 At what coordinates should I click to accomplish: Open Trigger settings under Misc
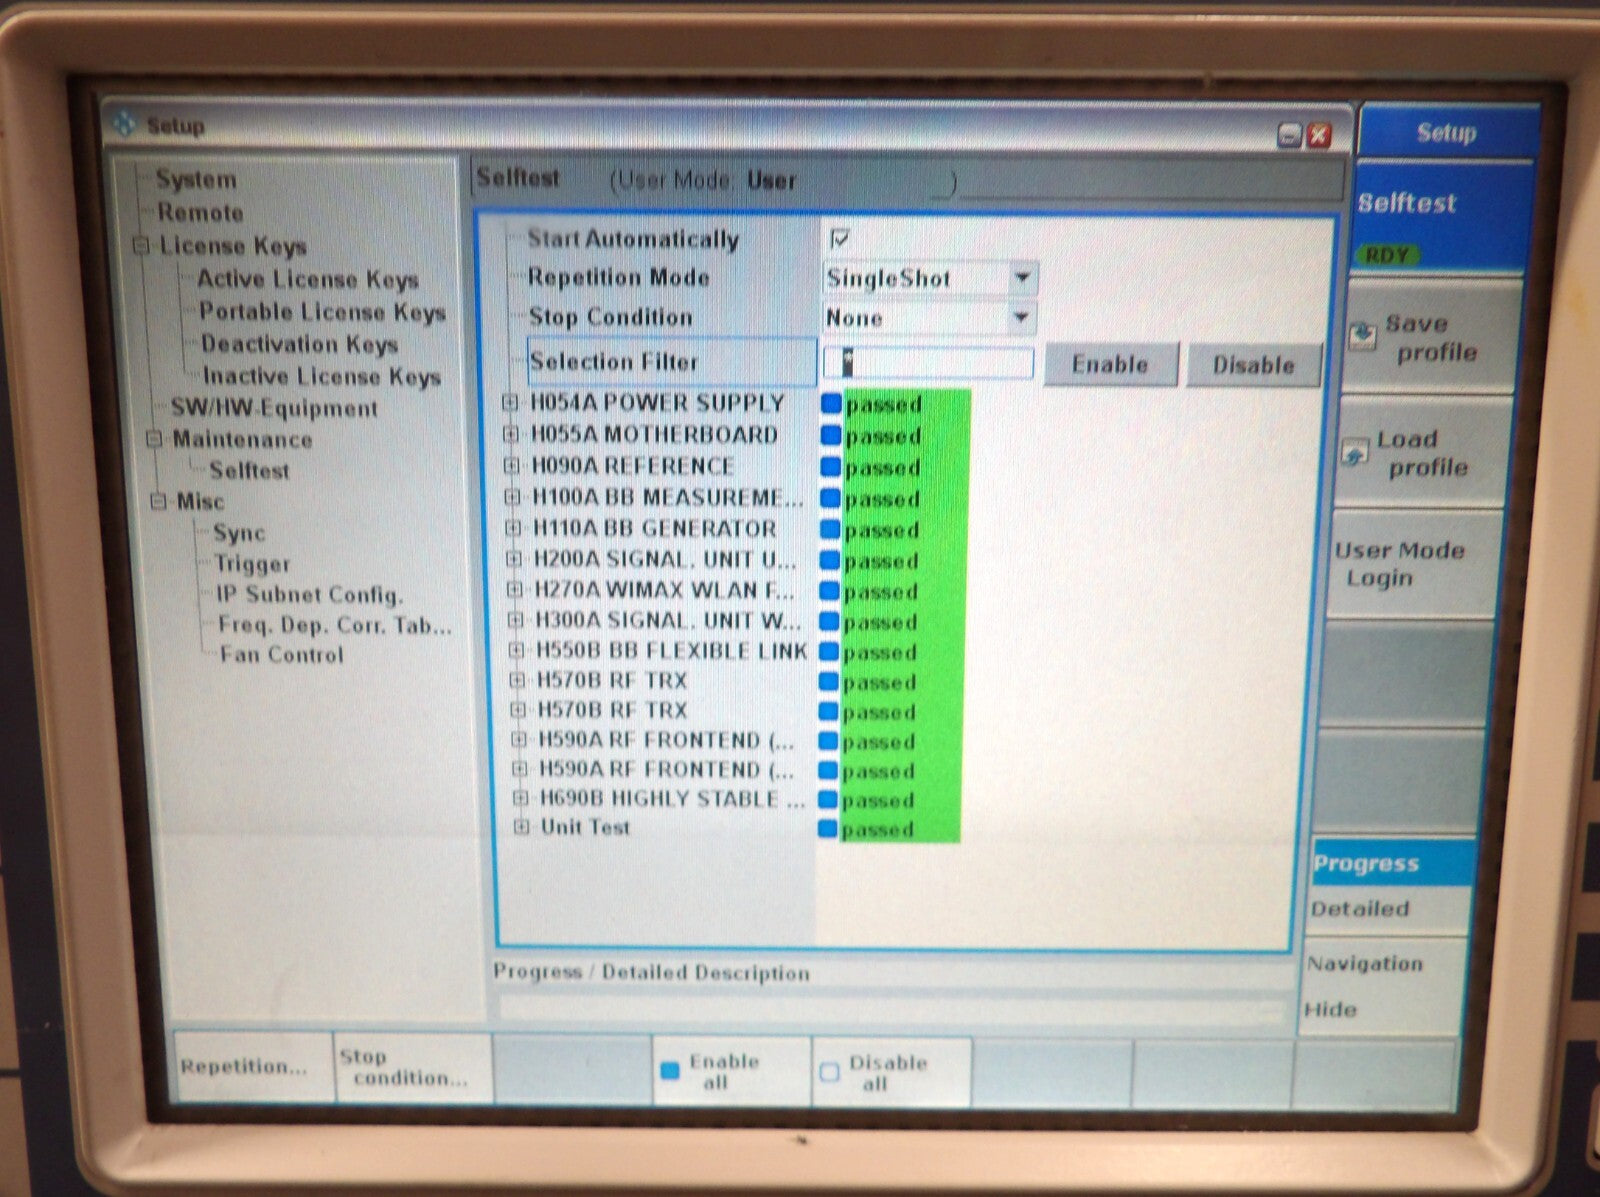[x=252, y=564]
